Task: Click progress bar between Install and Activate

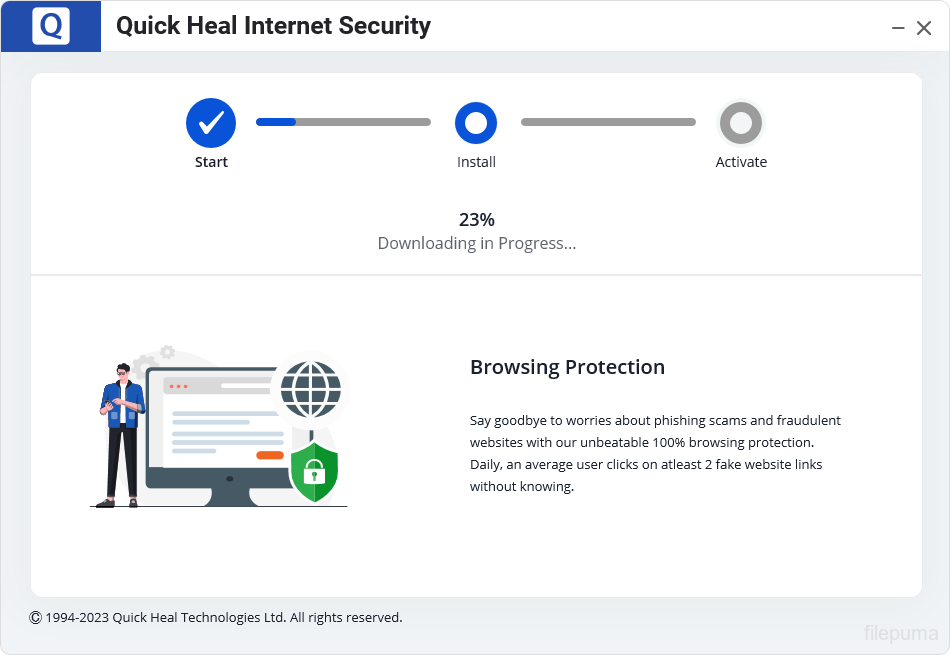Action: (x=608, y=122)
